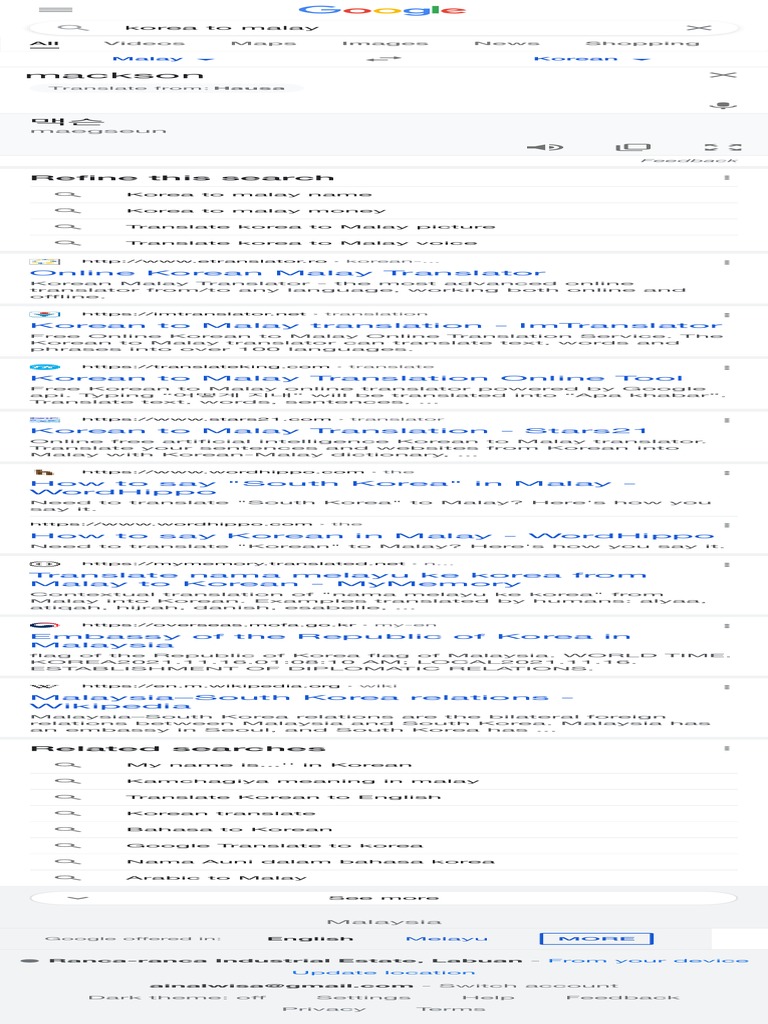The image size is (768, 1024).
Task: Open 'Malaysia–South Korea relations - Wikipedia' result
Action: [x=302, y=702]
